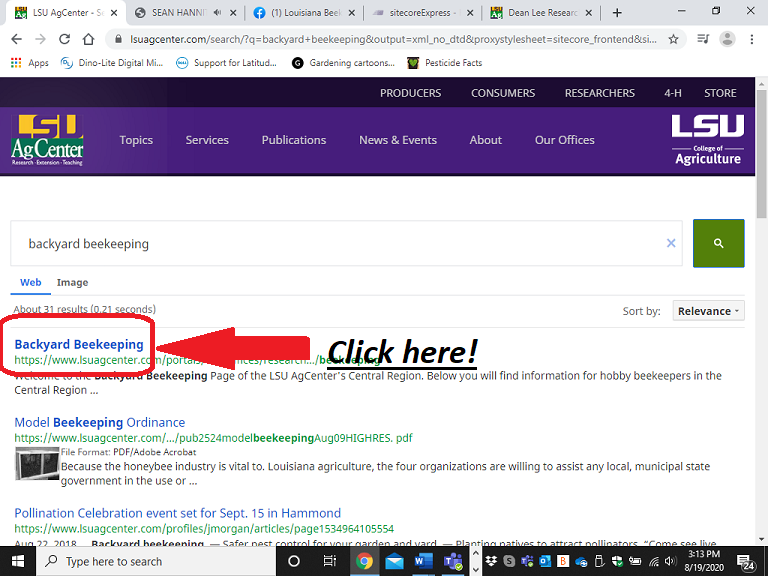
Task: Open the media control icon in Chrome toolbar
Action: pos(703,39)
